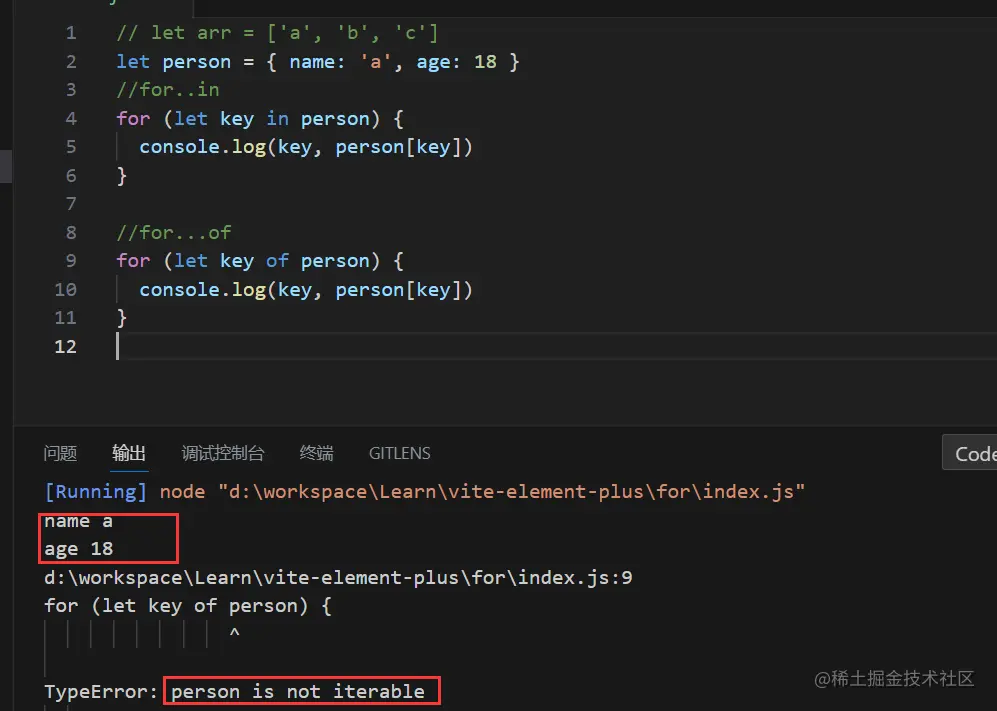Click 'person is not iterable' message
This screenshot has height=711, width=997.
(x=298, y=691)
